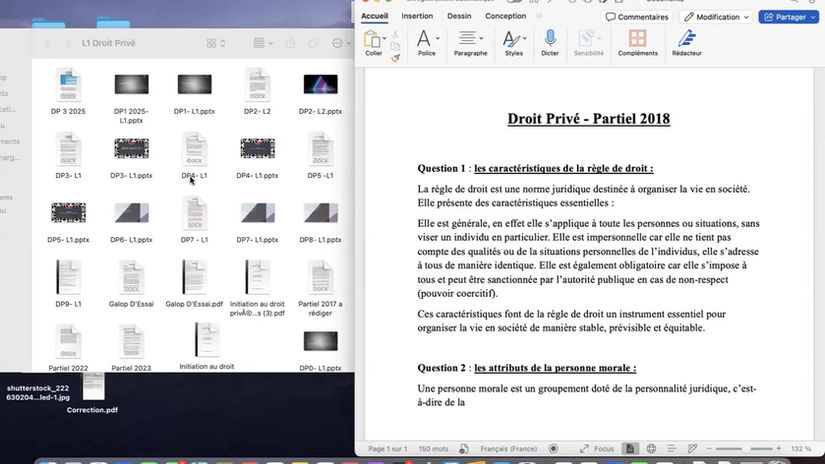Click the Coller paste icon in Word
825x464 pixels.
[x=372, y=39]
